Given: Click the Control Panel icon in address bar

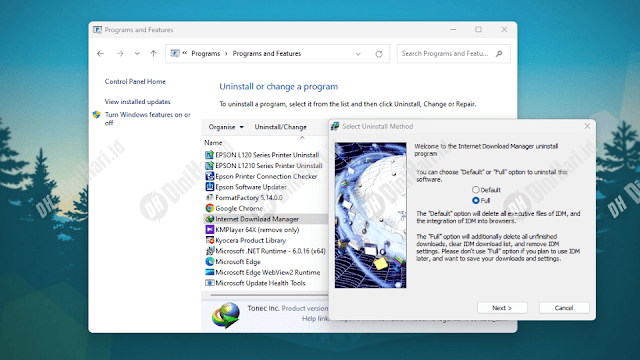Looking at the screenshot, I should pyautogui.click(x=175, y=53).
